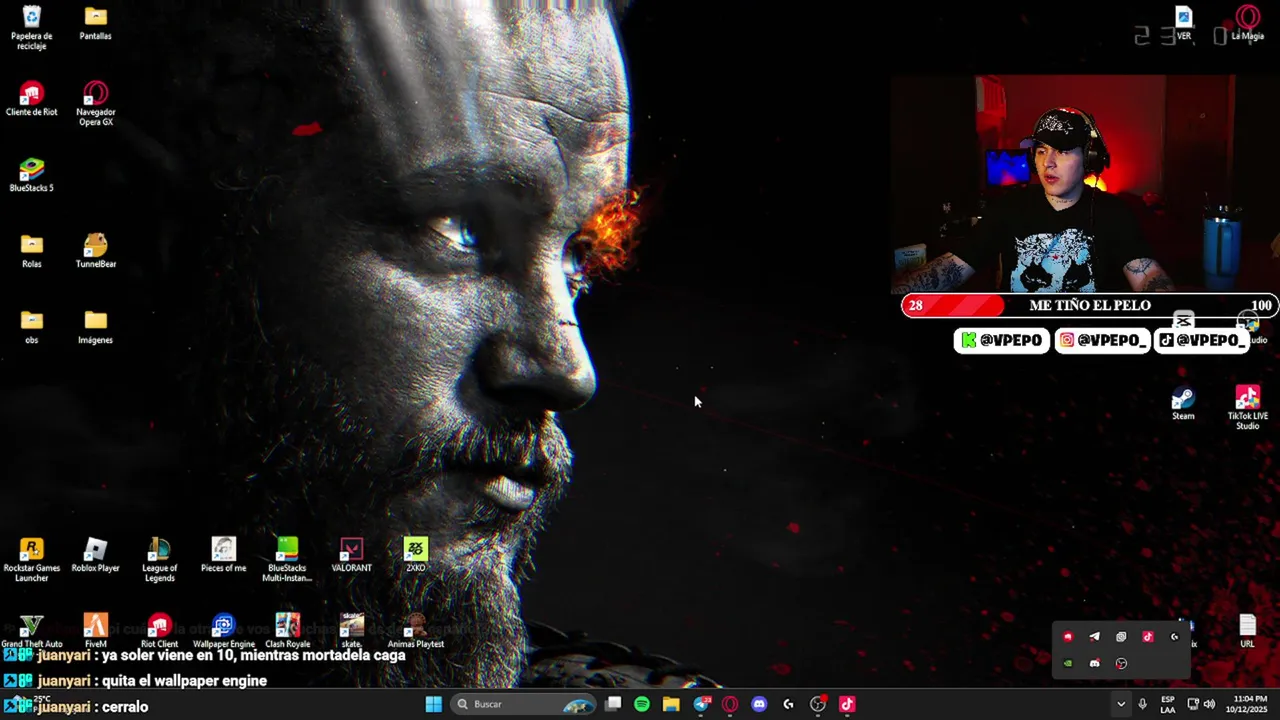The width and height of the screenshot is (1280, 720).
Task: Launch Clash Royale desktop icon
Action: (x=287, y=631)
